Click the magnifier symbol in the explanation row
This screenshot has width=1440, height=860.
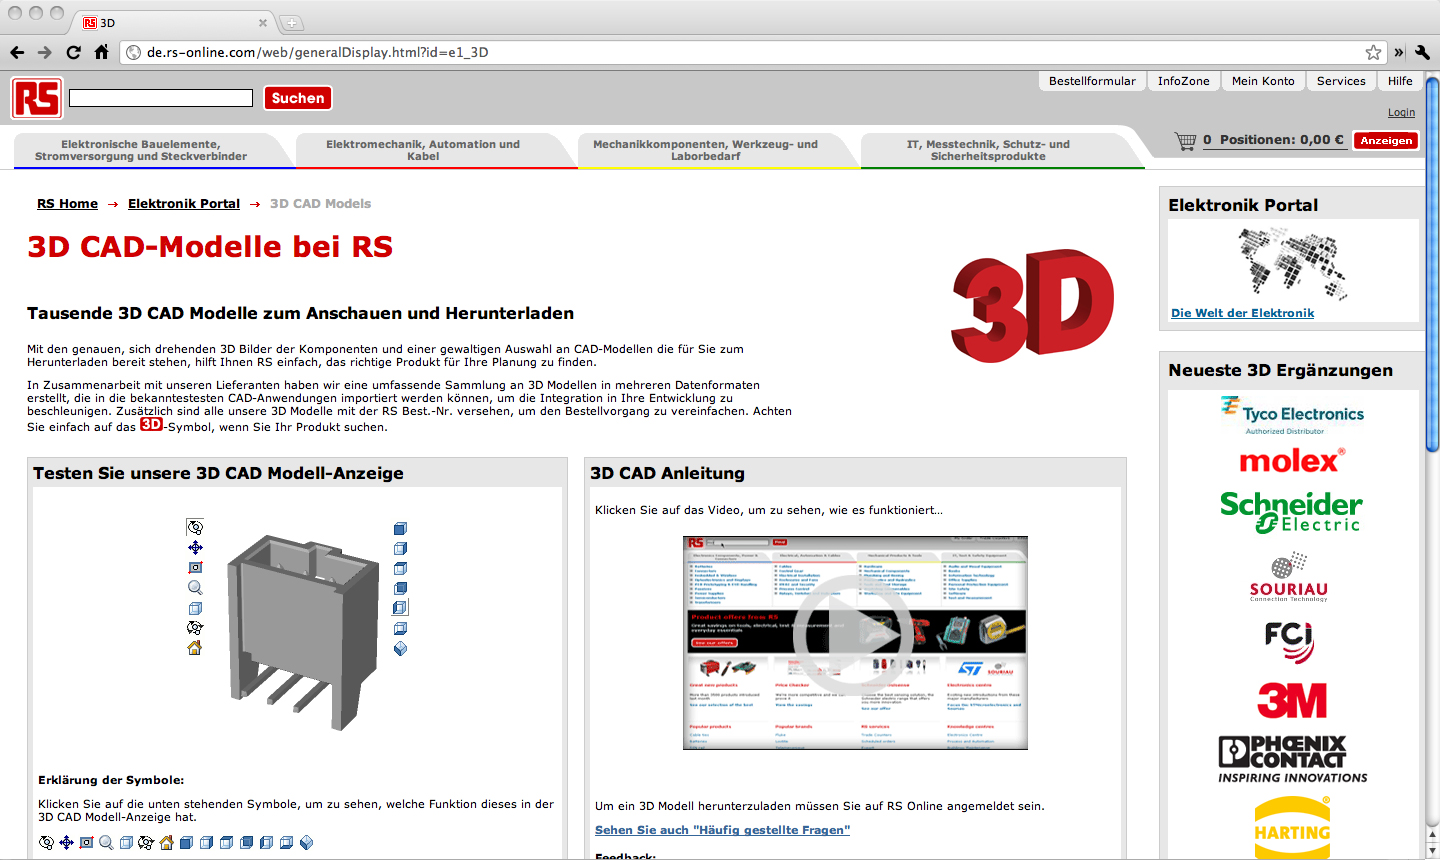coord(106,843)
